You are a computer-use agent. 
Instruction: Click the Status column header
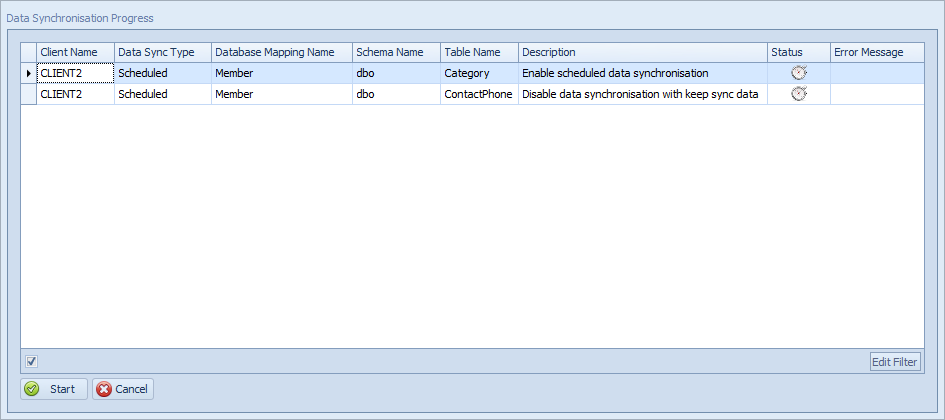coord(799,52)
